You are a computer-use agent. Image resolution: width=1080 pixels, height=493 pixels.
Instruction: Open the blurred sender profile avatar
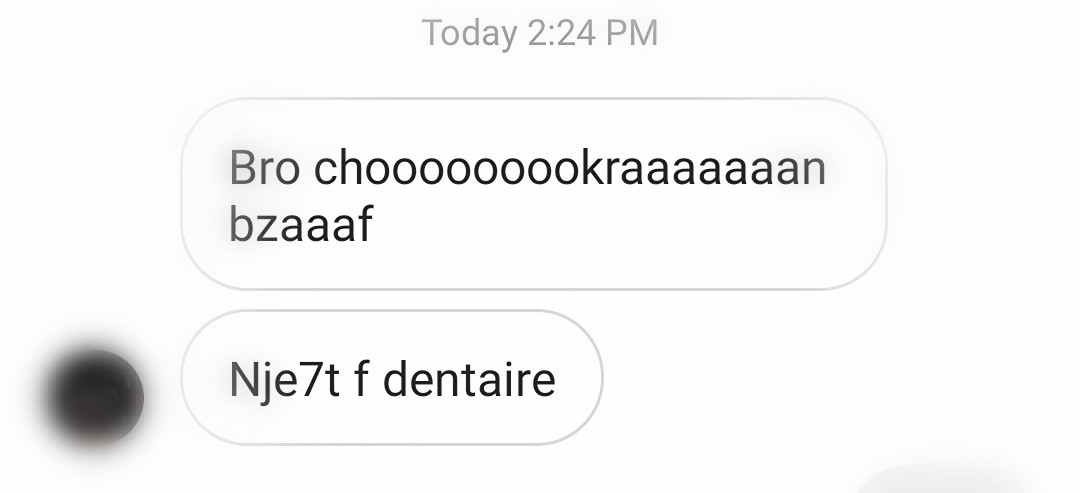click(94, 397)
